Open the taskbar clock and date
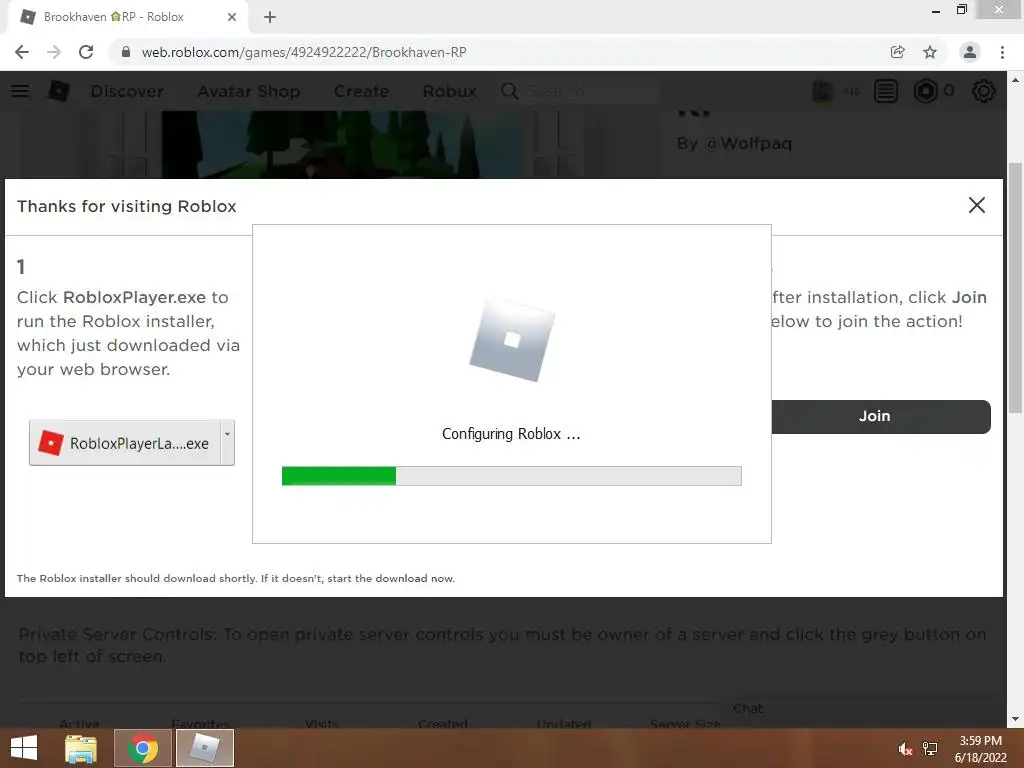 coord(980,749)
